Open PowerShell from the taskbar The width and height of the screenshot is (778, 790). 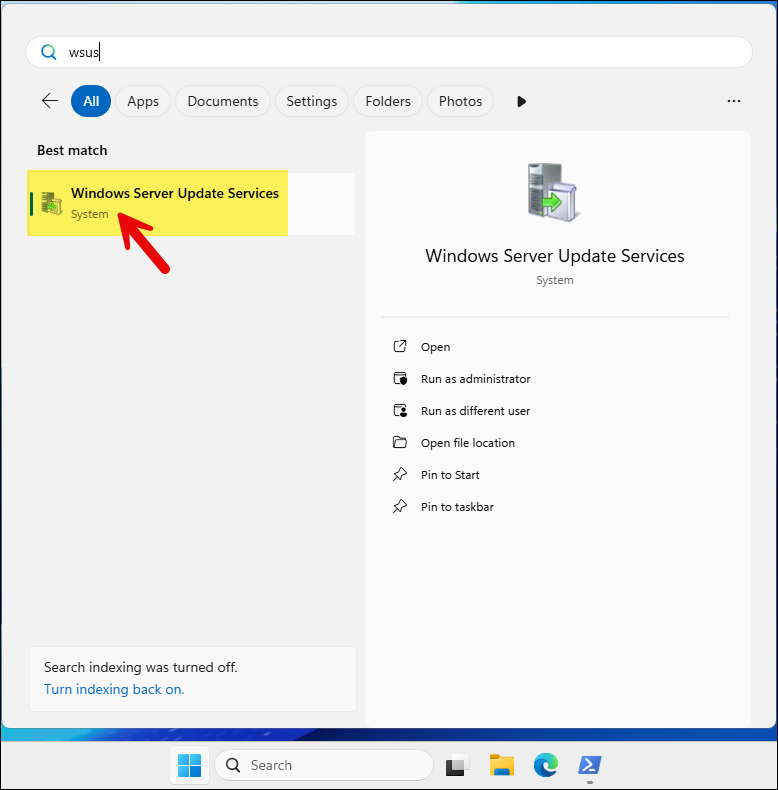coord(589,765)
